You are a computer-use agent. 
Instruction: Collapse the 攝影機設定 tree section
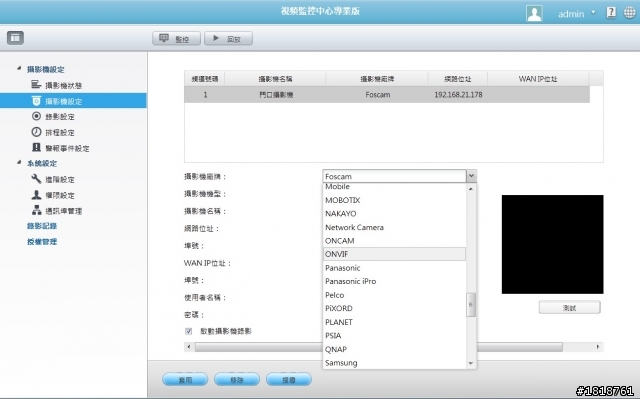[19, 69]
